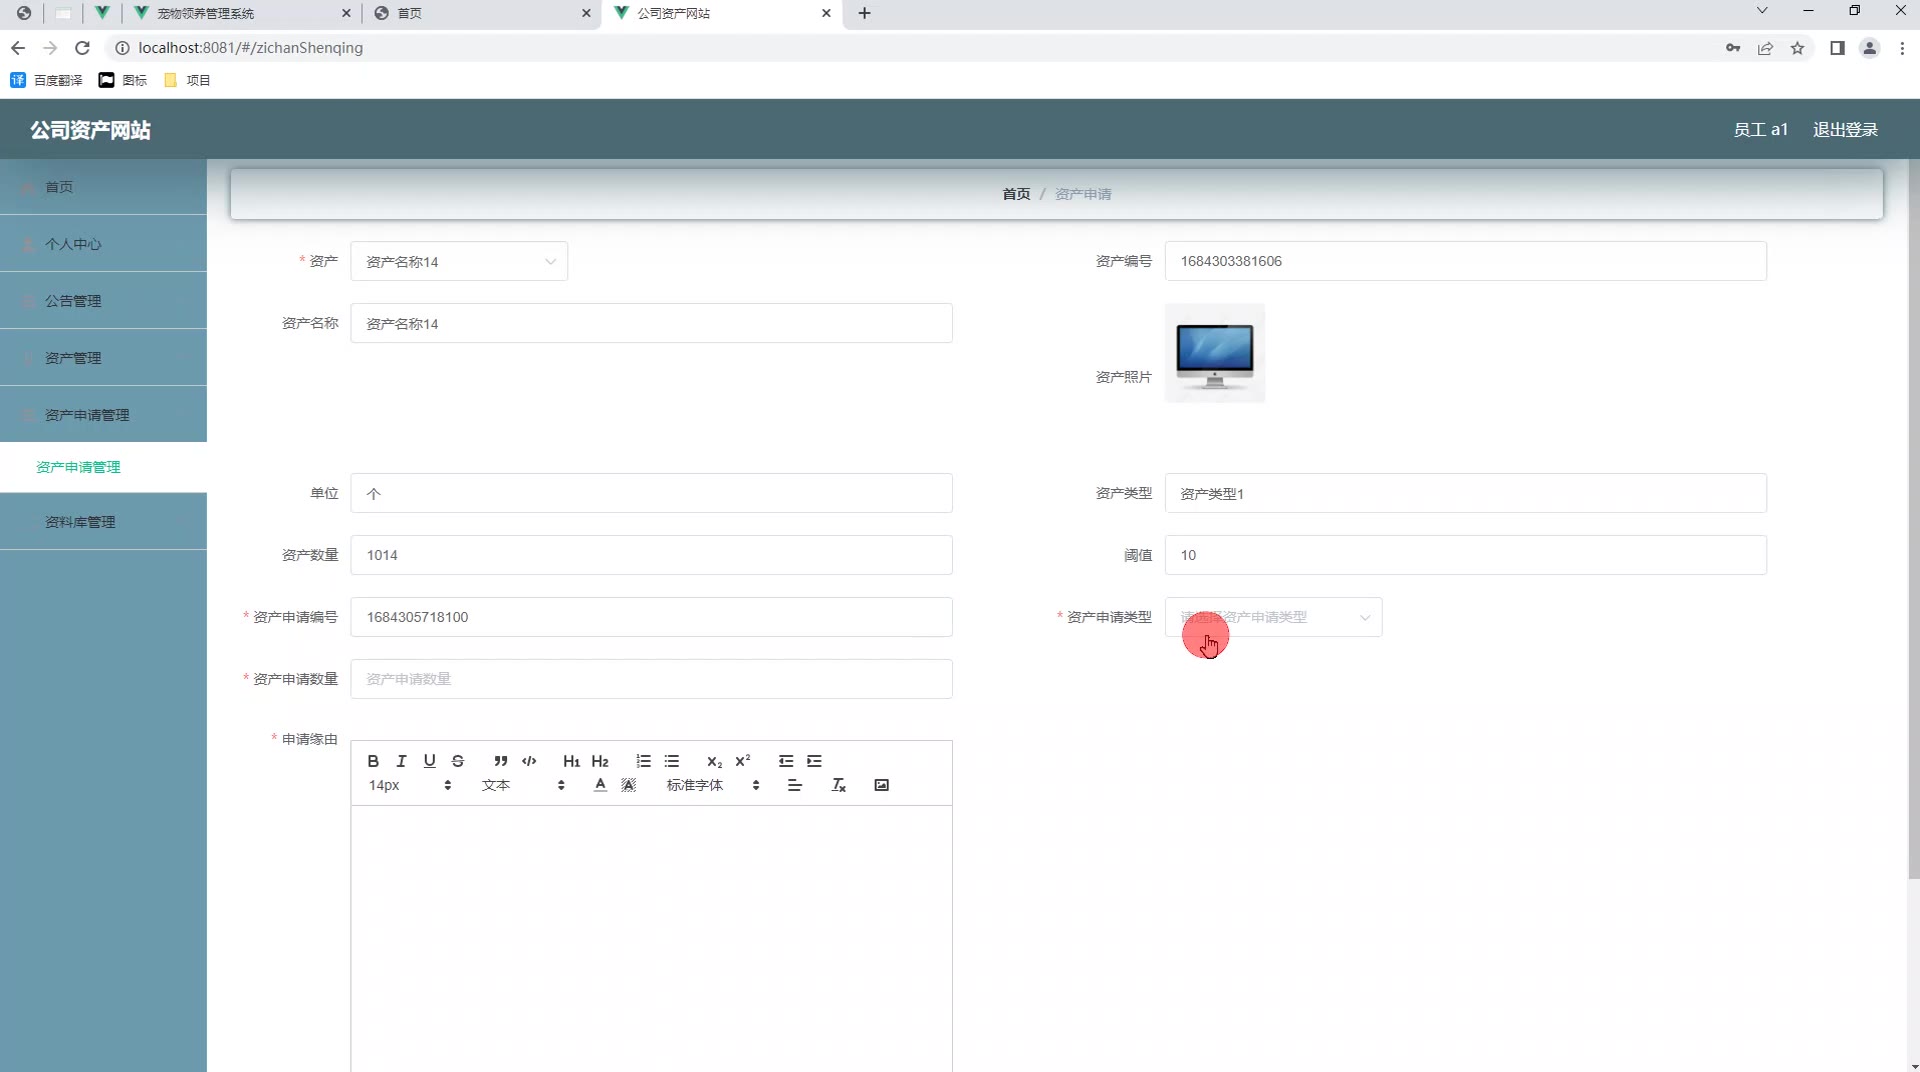Apply Heading 2 style
1920x1072 pixels.
point(600,761)
